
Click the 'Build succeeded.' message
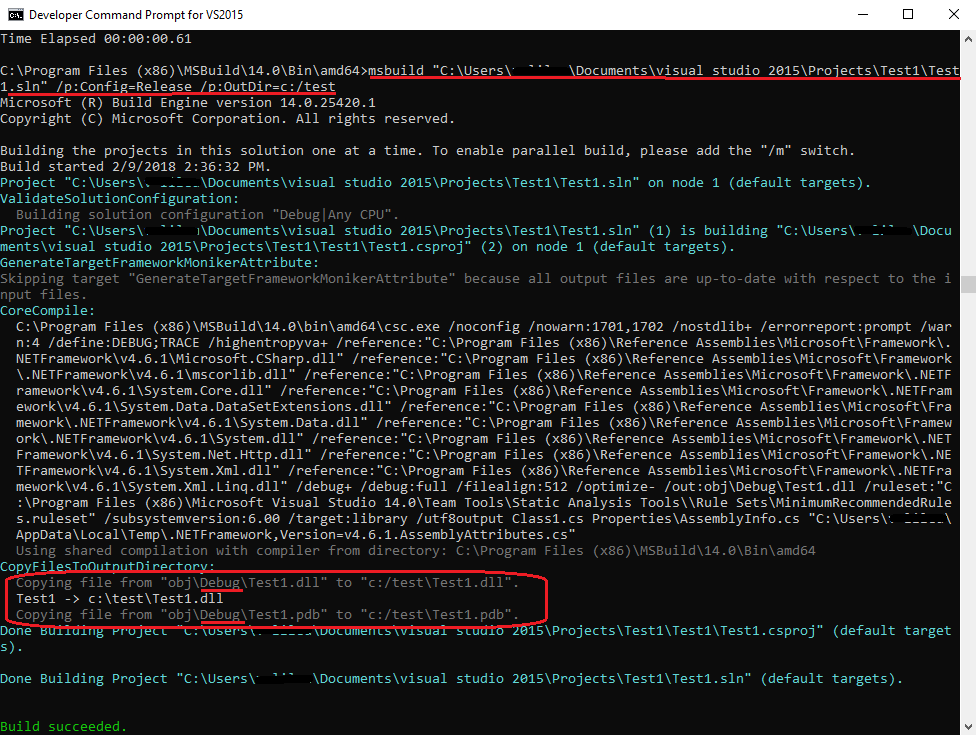tap(63, 726)
